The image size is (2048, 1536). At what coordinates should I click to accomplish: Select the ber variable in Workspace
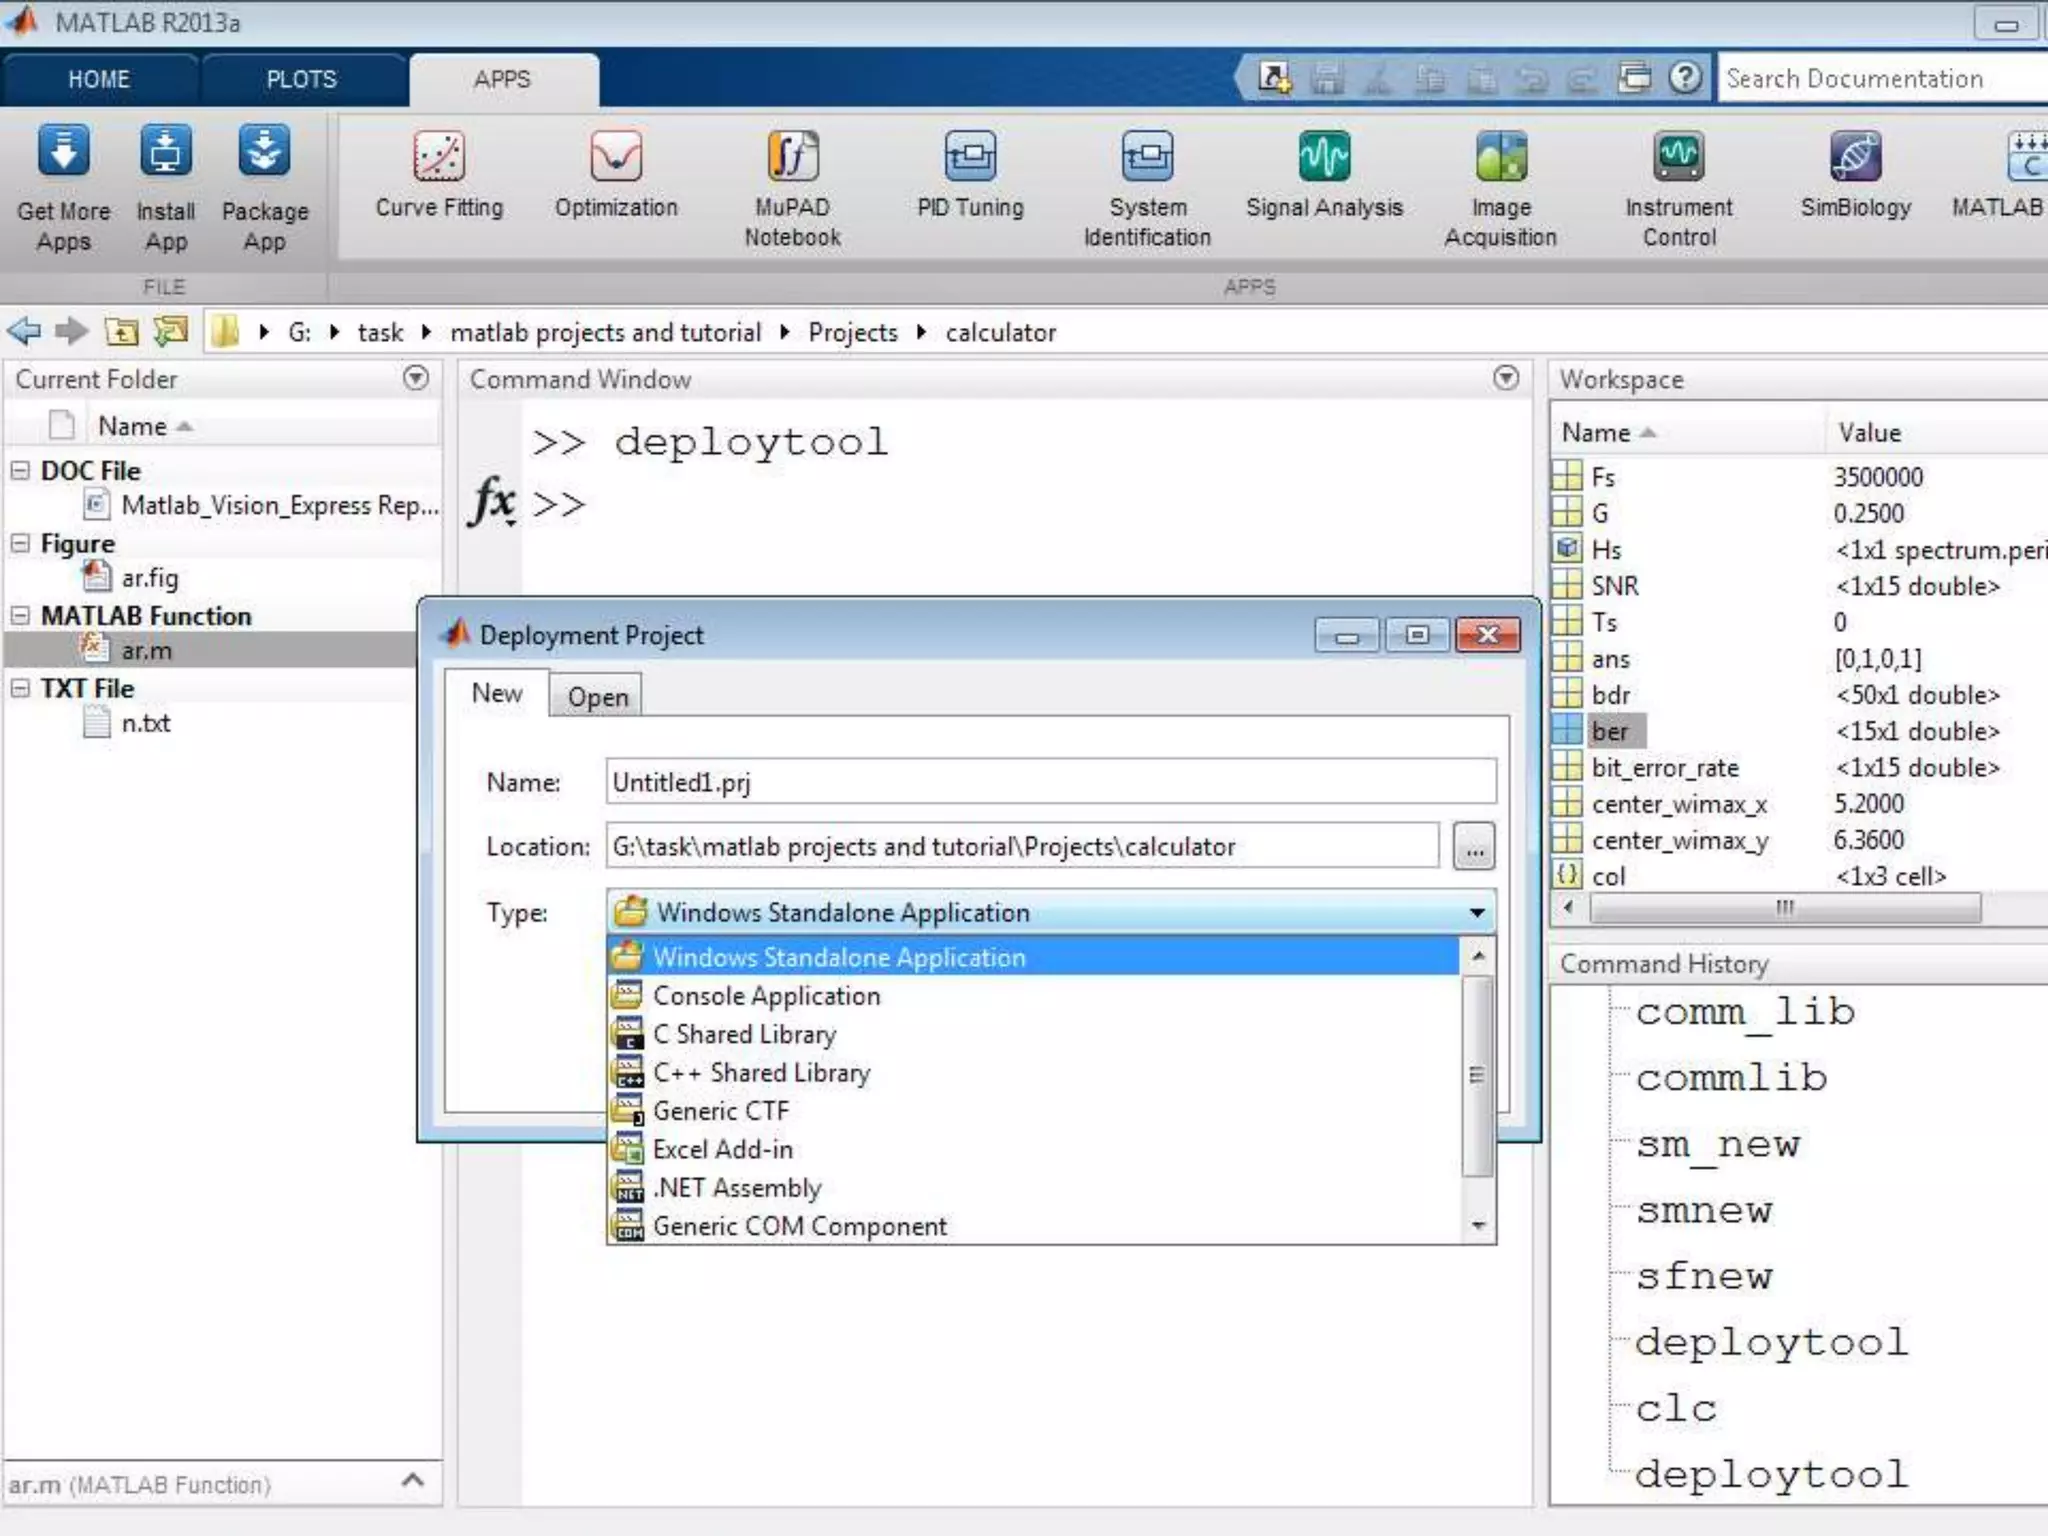(1609, 732)
